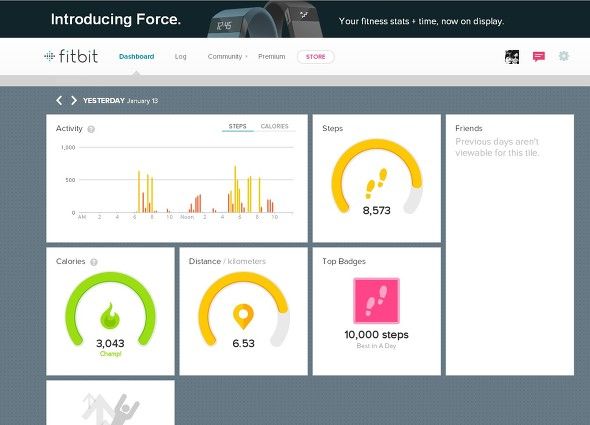Go to the next day arrow

point(74,101)
